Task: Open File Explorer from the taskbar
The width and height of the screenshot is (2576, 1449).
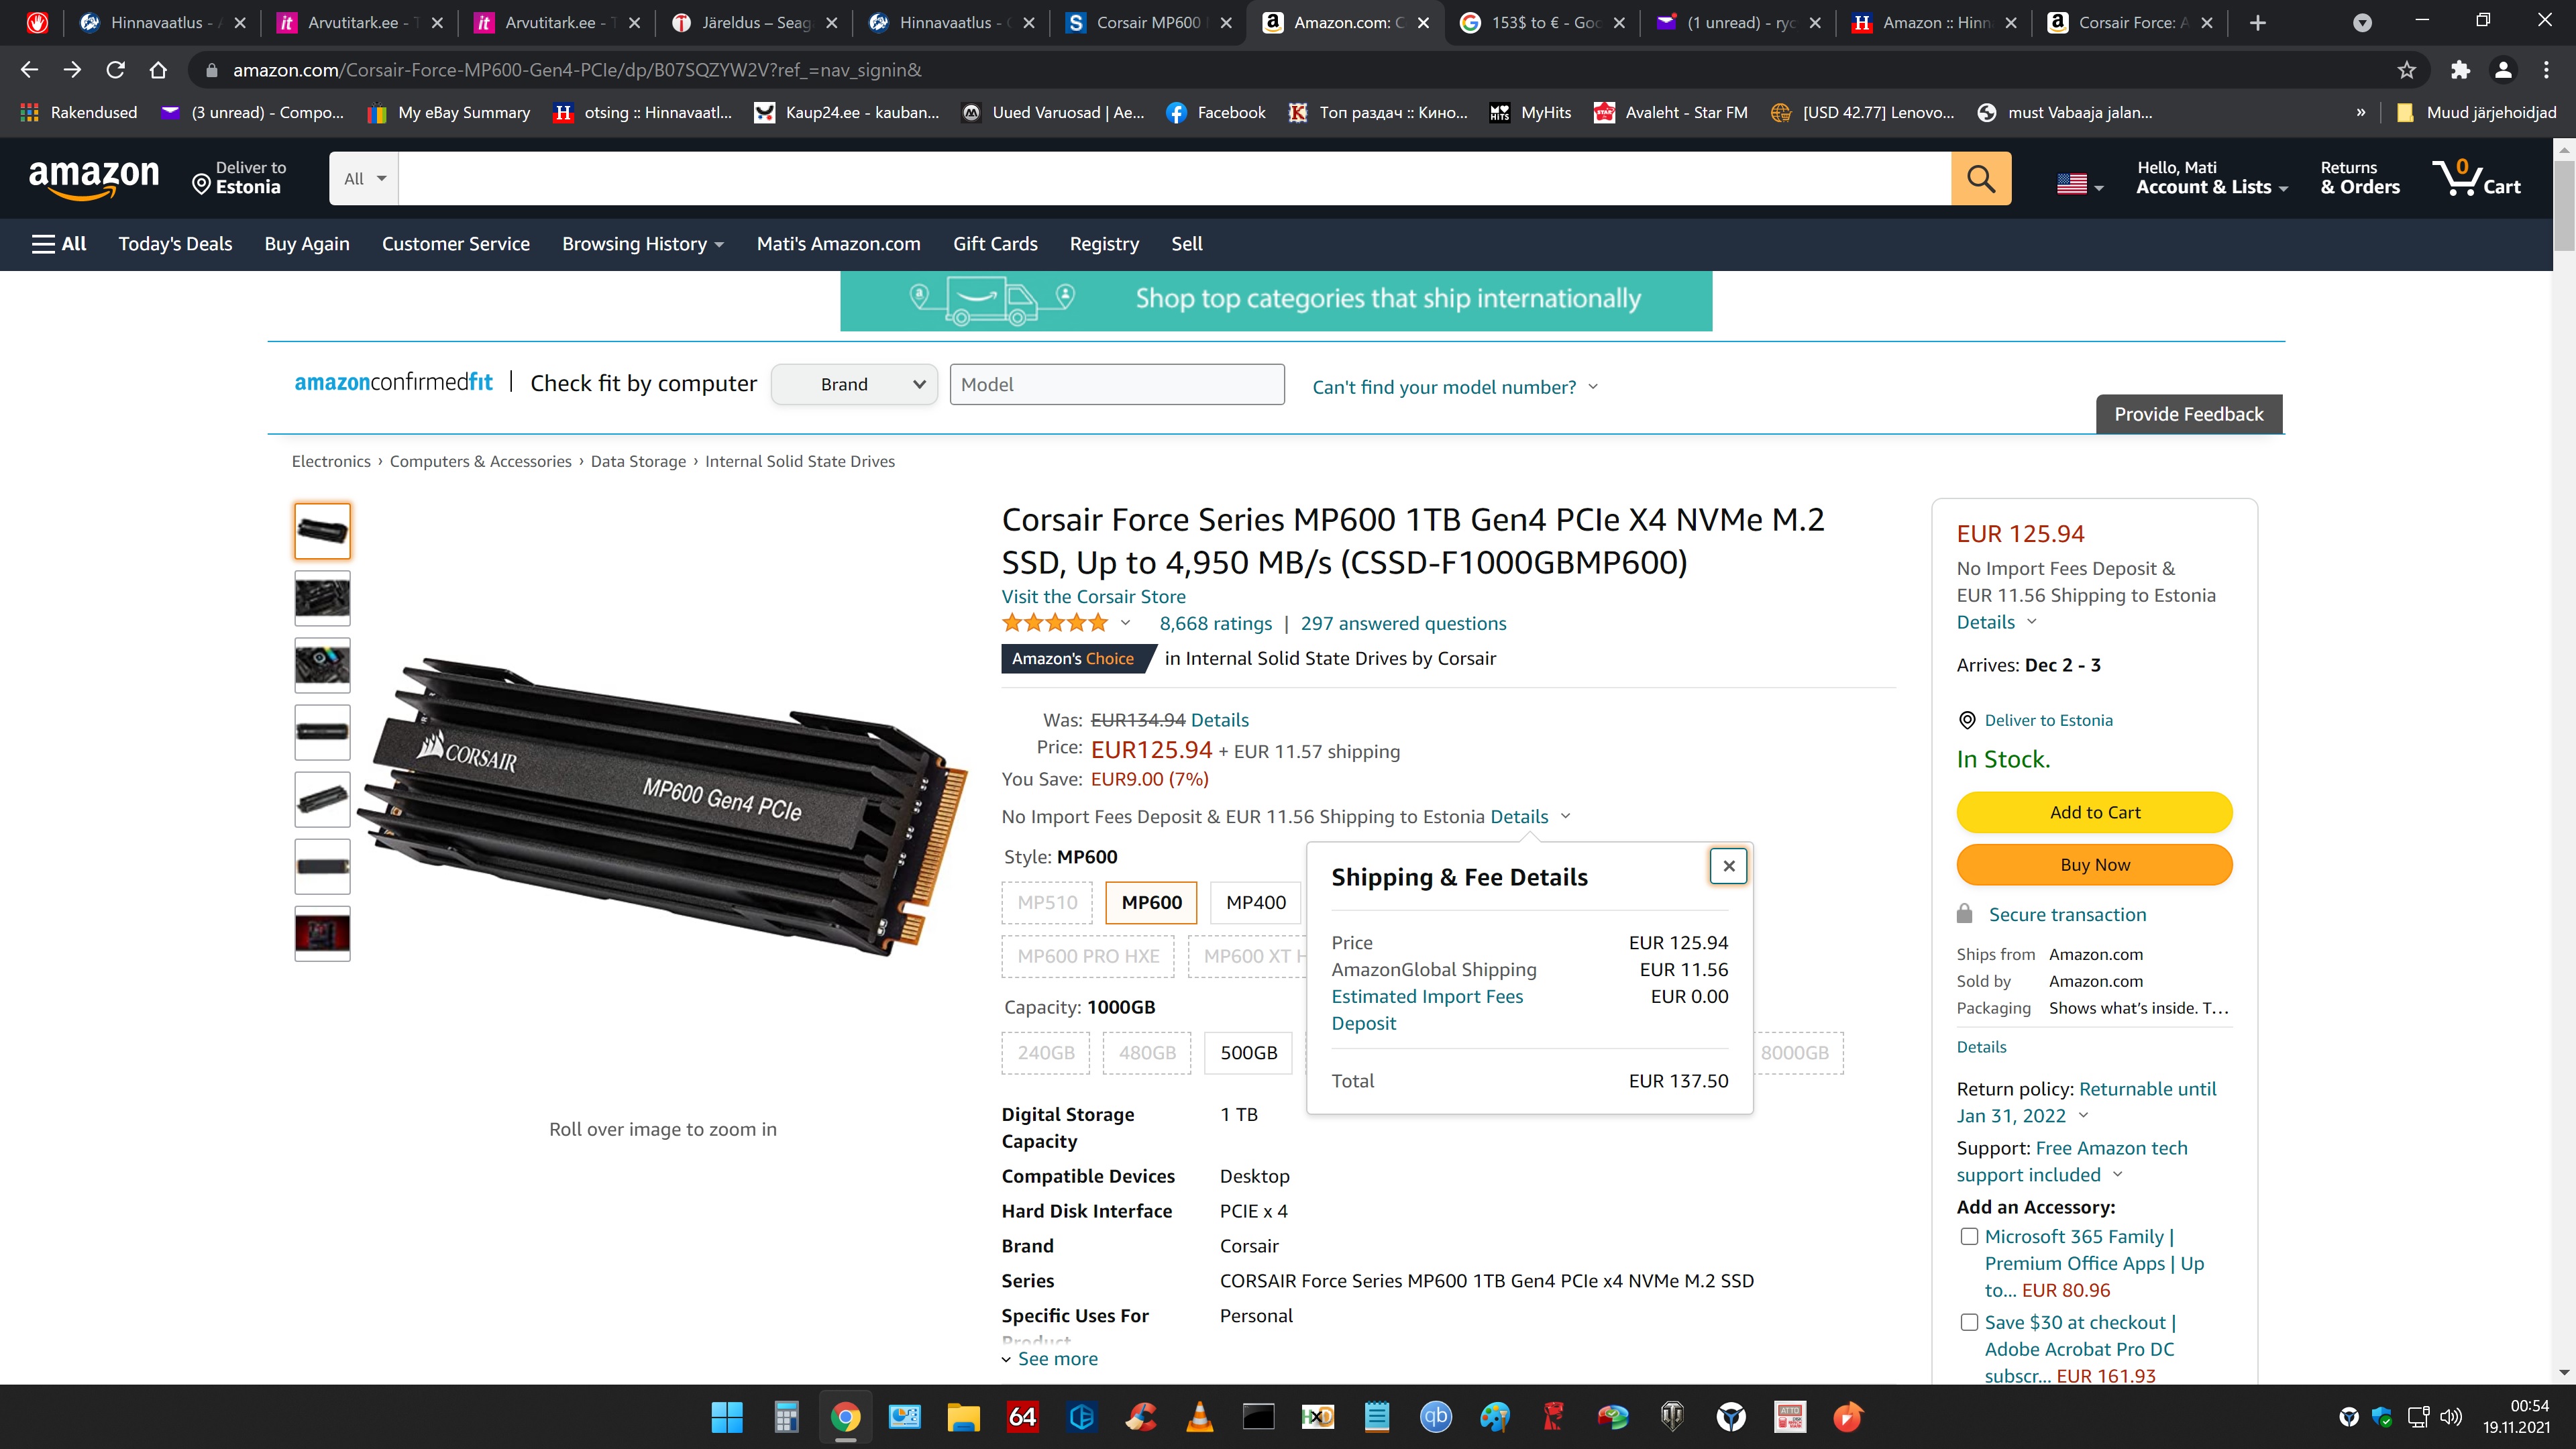Action: tap(963, 1417)
